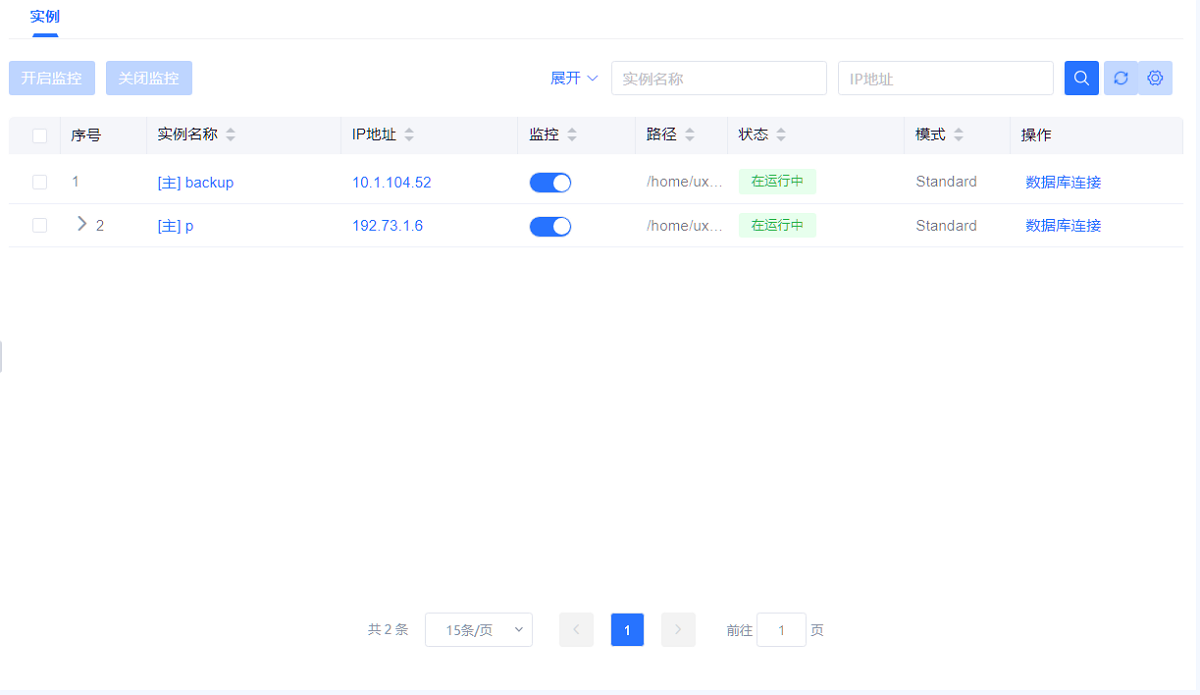Click sort icon beside 模式 header
Image resolution: width=1200 pixels, height=695 pixels.
(958, 135)
